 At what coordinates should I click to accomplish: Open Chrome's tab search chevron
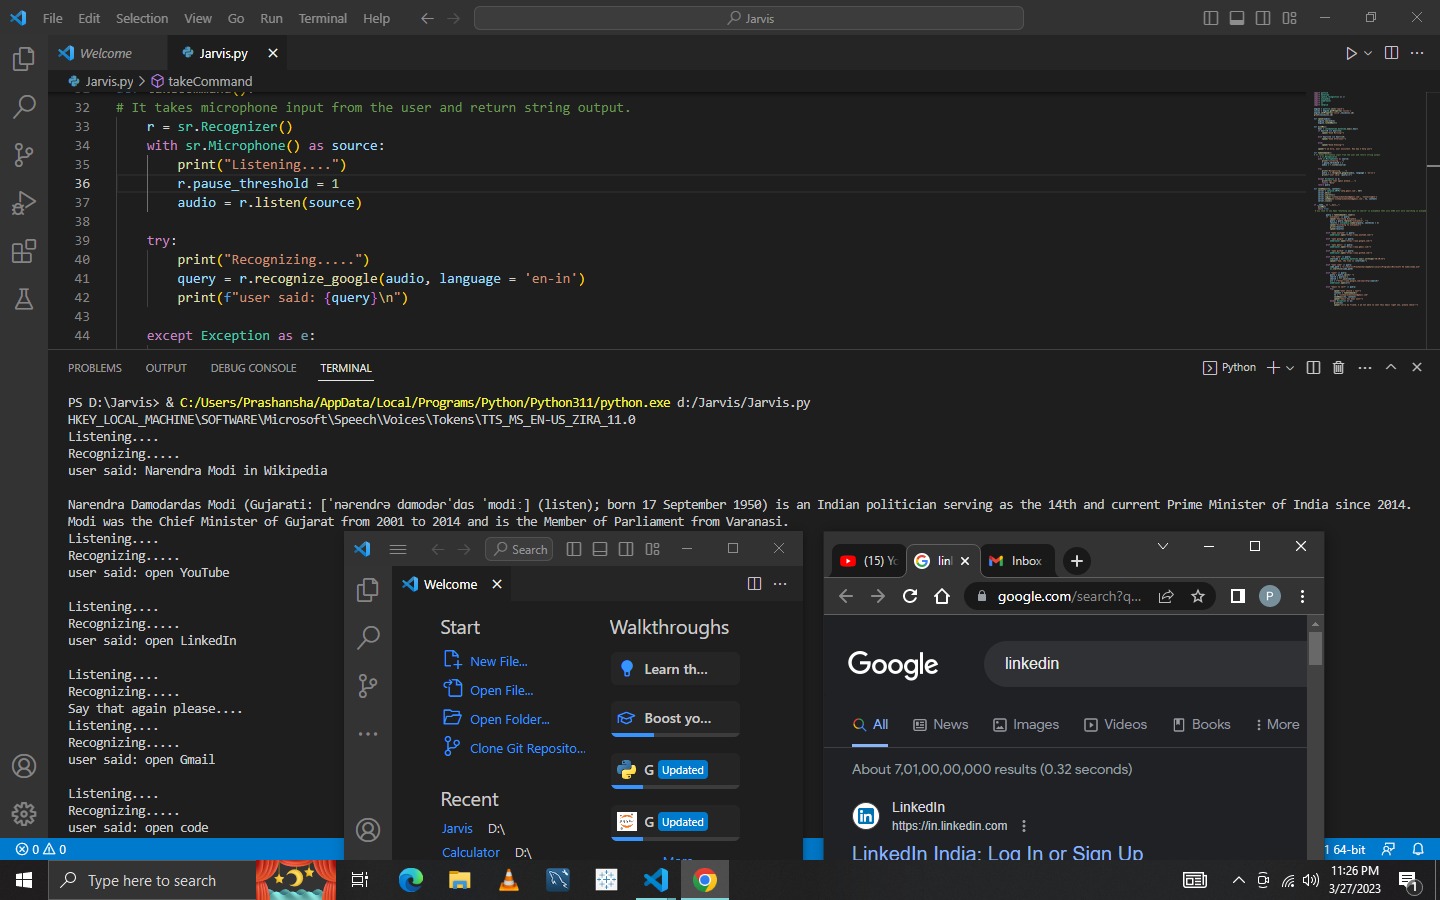(1162, 546)
